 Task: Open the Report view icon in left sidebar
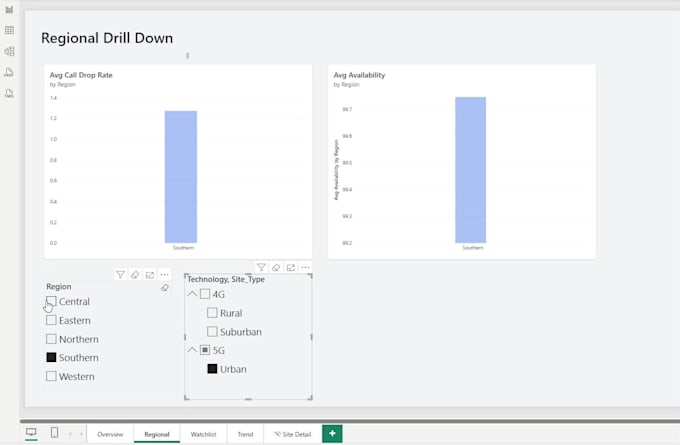(x=9, y=9)
